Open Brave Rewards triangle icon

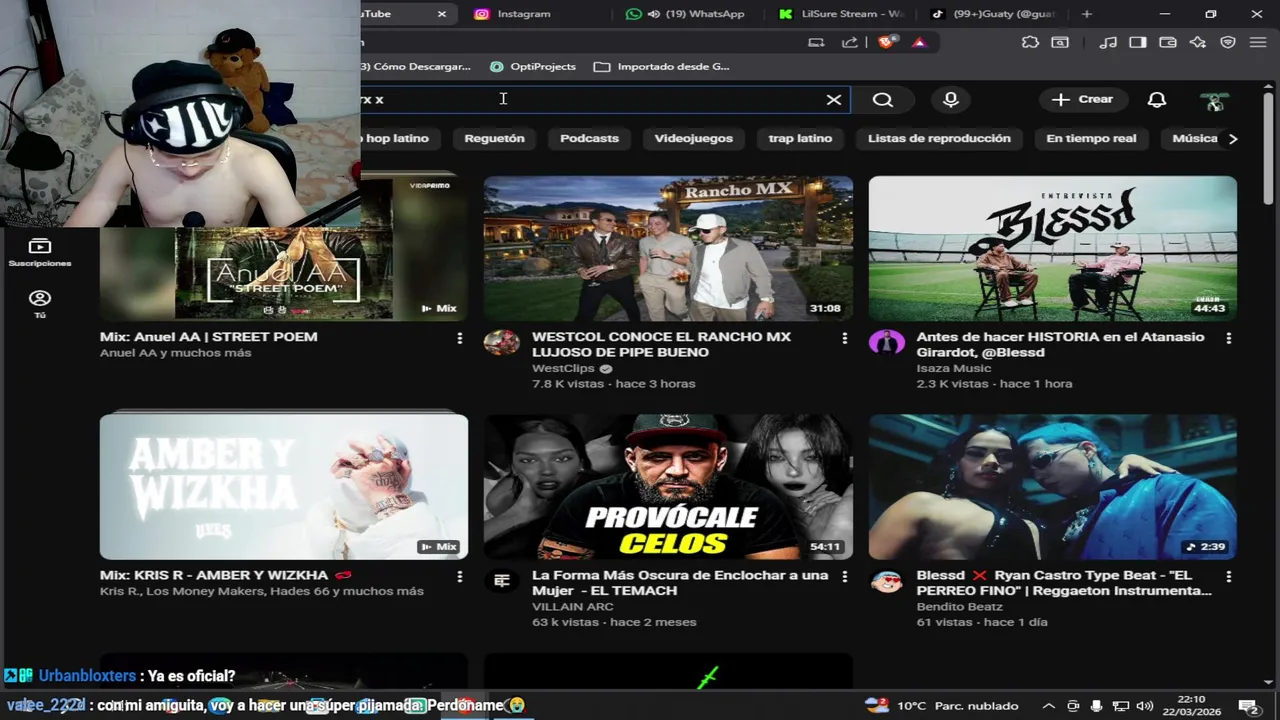919,42
